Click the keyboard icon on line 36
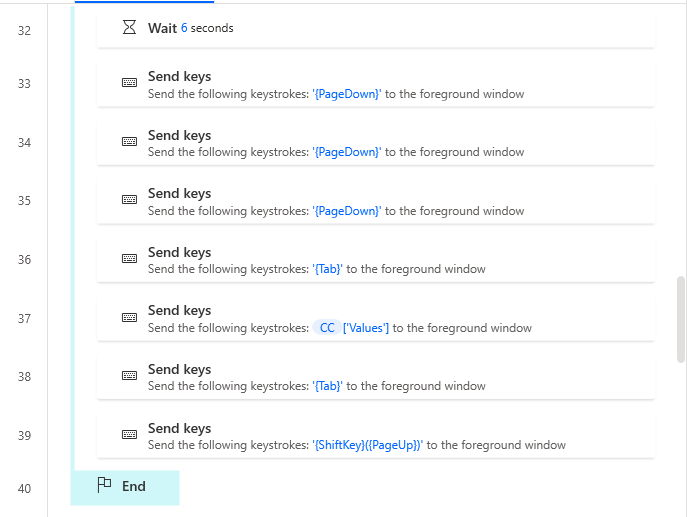687x517 pixels. [129, 259]
